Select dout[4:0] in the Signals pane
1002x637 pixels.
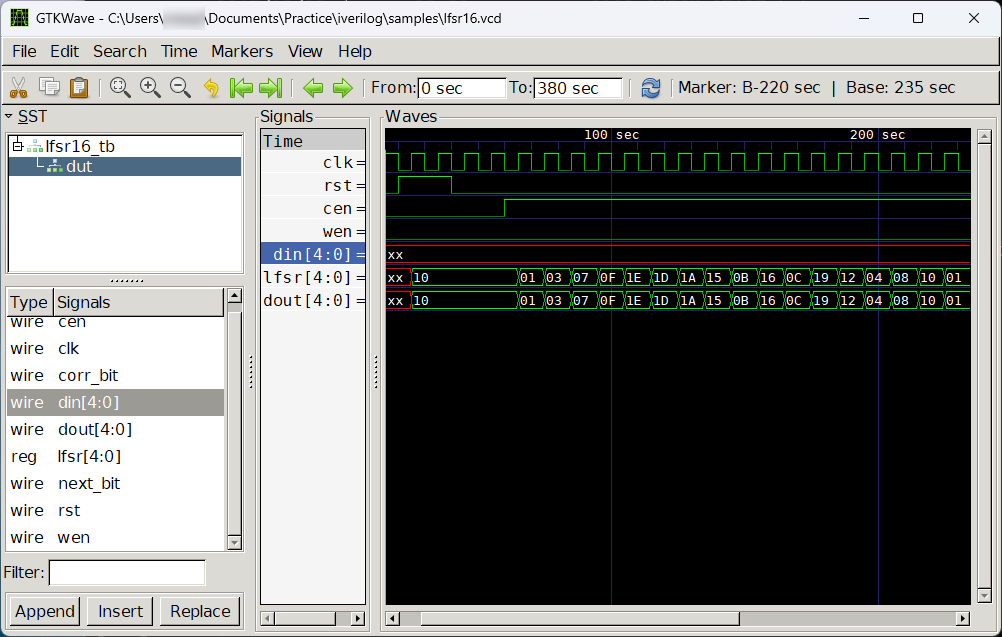coord(313,300)
